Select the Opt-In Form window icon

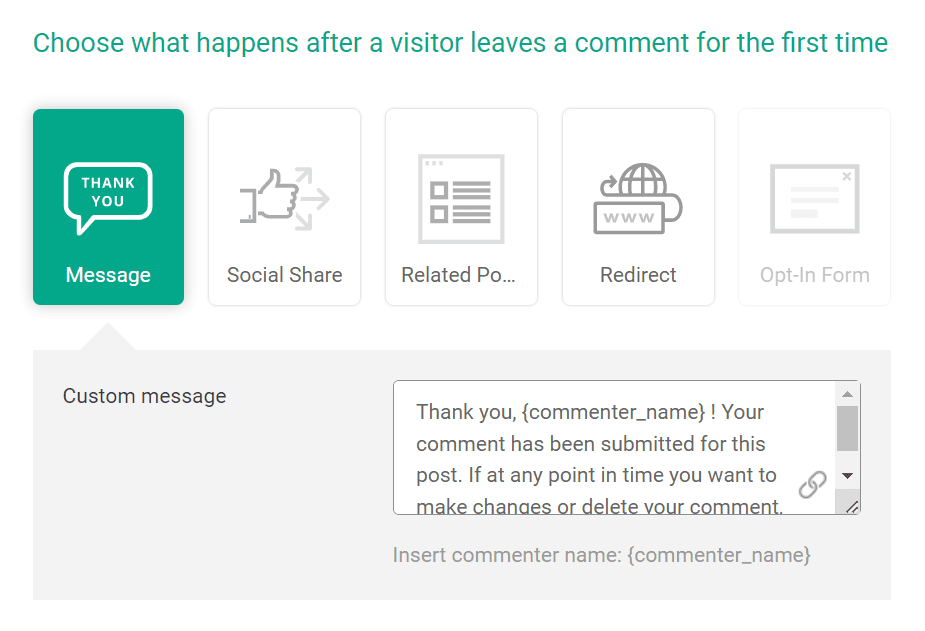(814, 199)
